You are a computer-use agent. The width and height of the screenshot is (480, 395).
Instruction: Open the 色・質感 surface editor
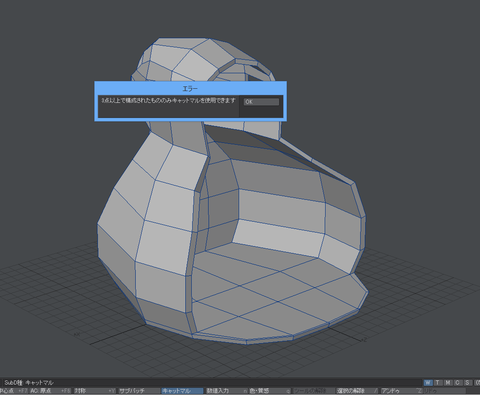[270, 391]
